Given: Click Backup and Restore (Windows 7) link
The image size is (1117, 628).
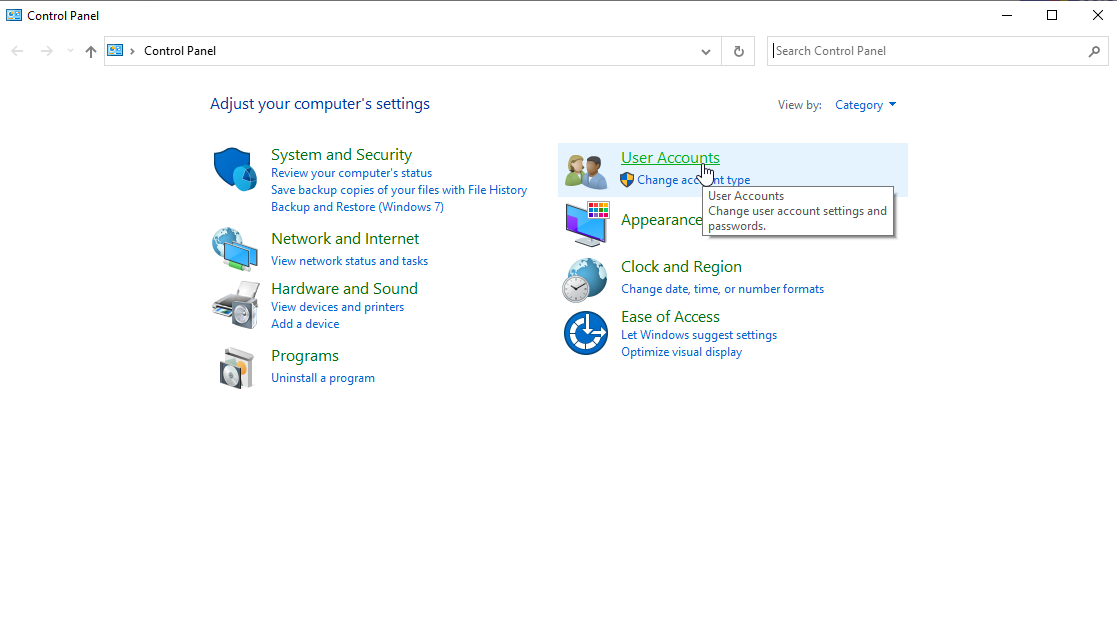Looking at the screenshot, I should coord(357,207).
